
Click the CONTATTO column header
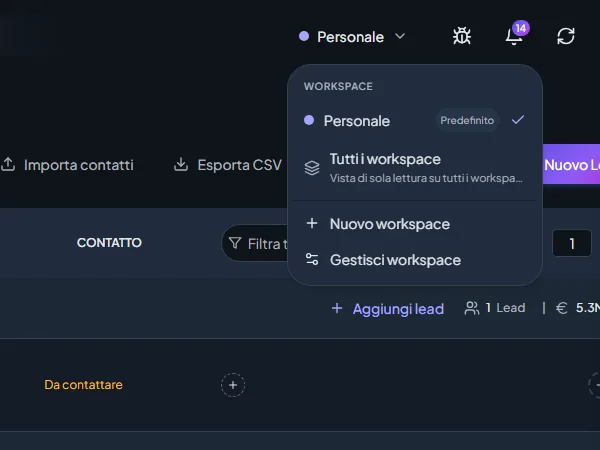pyautogui.click(x=109, y=243)
